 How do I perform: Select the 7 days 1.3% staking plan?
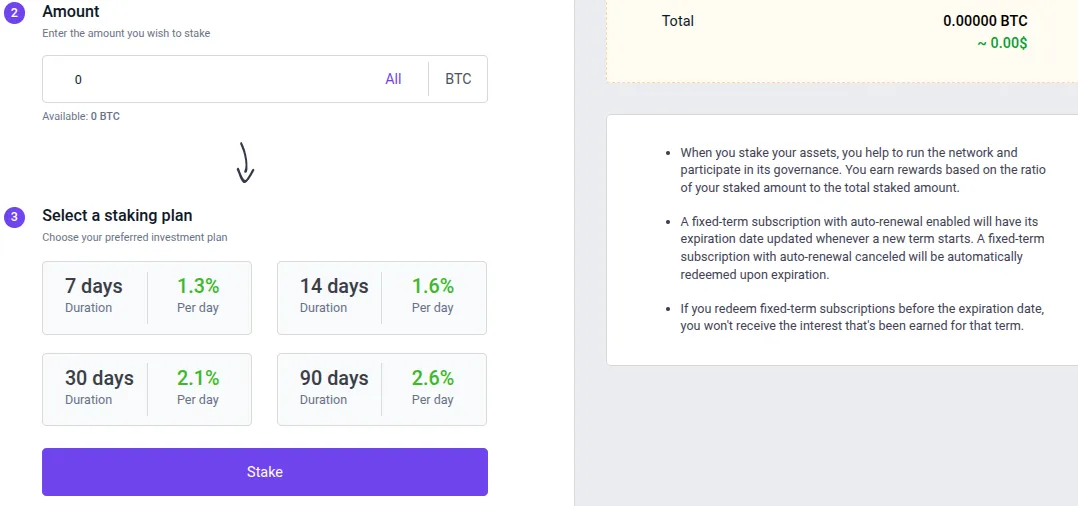coord(147,298)
